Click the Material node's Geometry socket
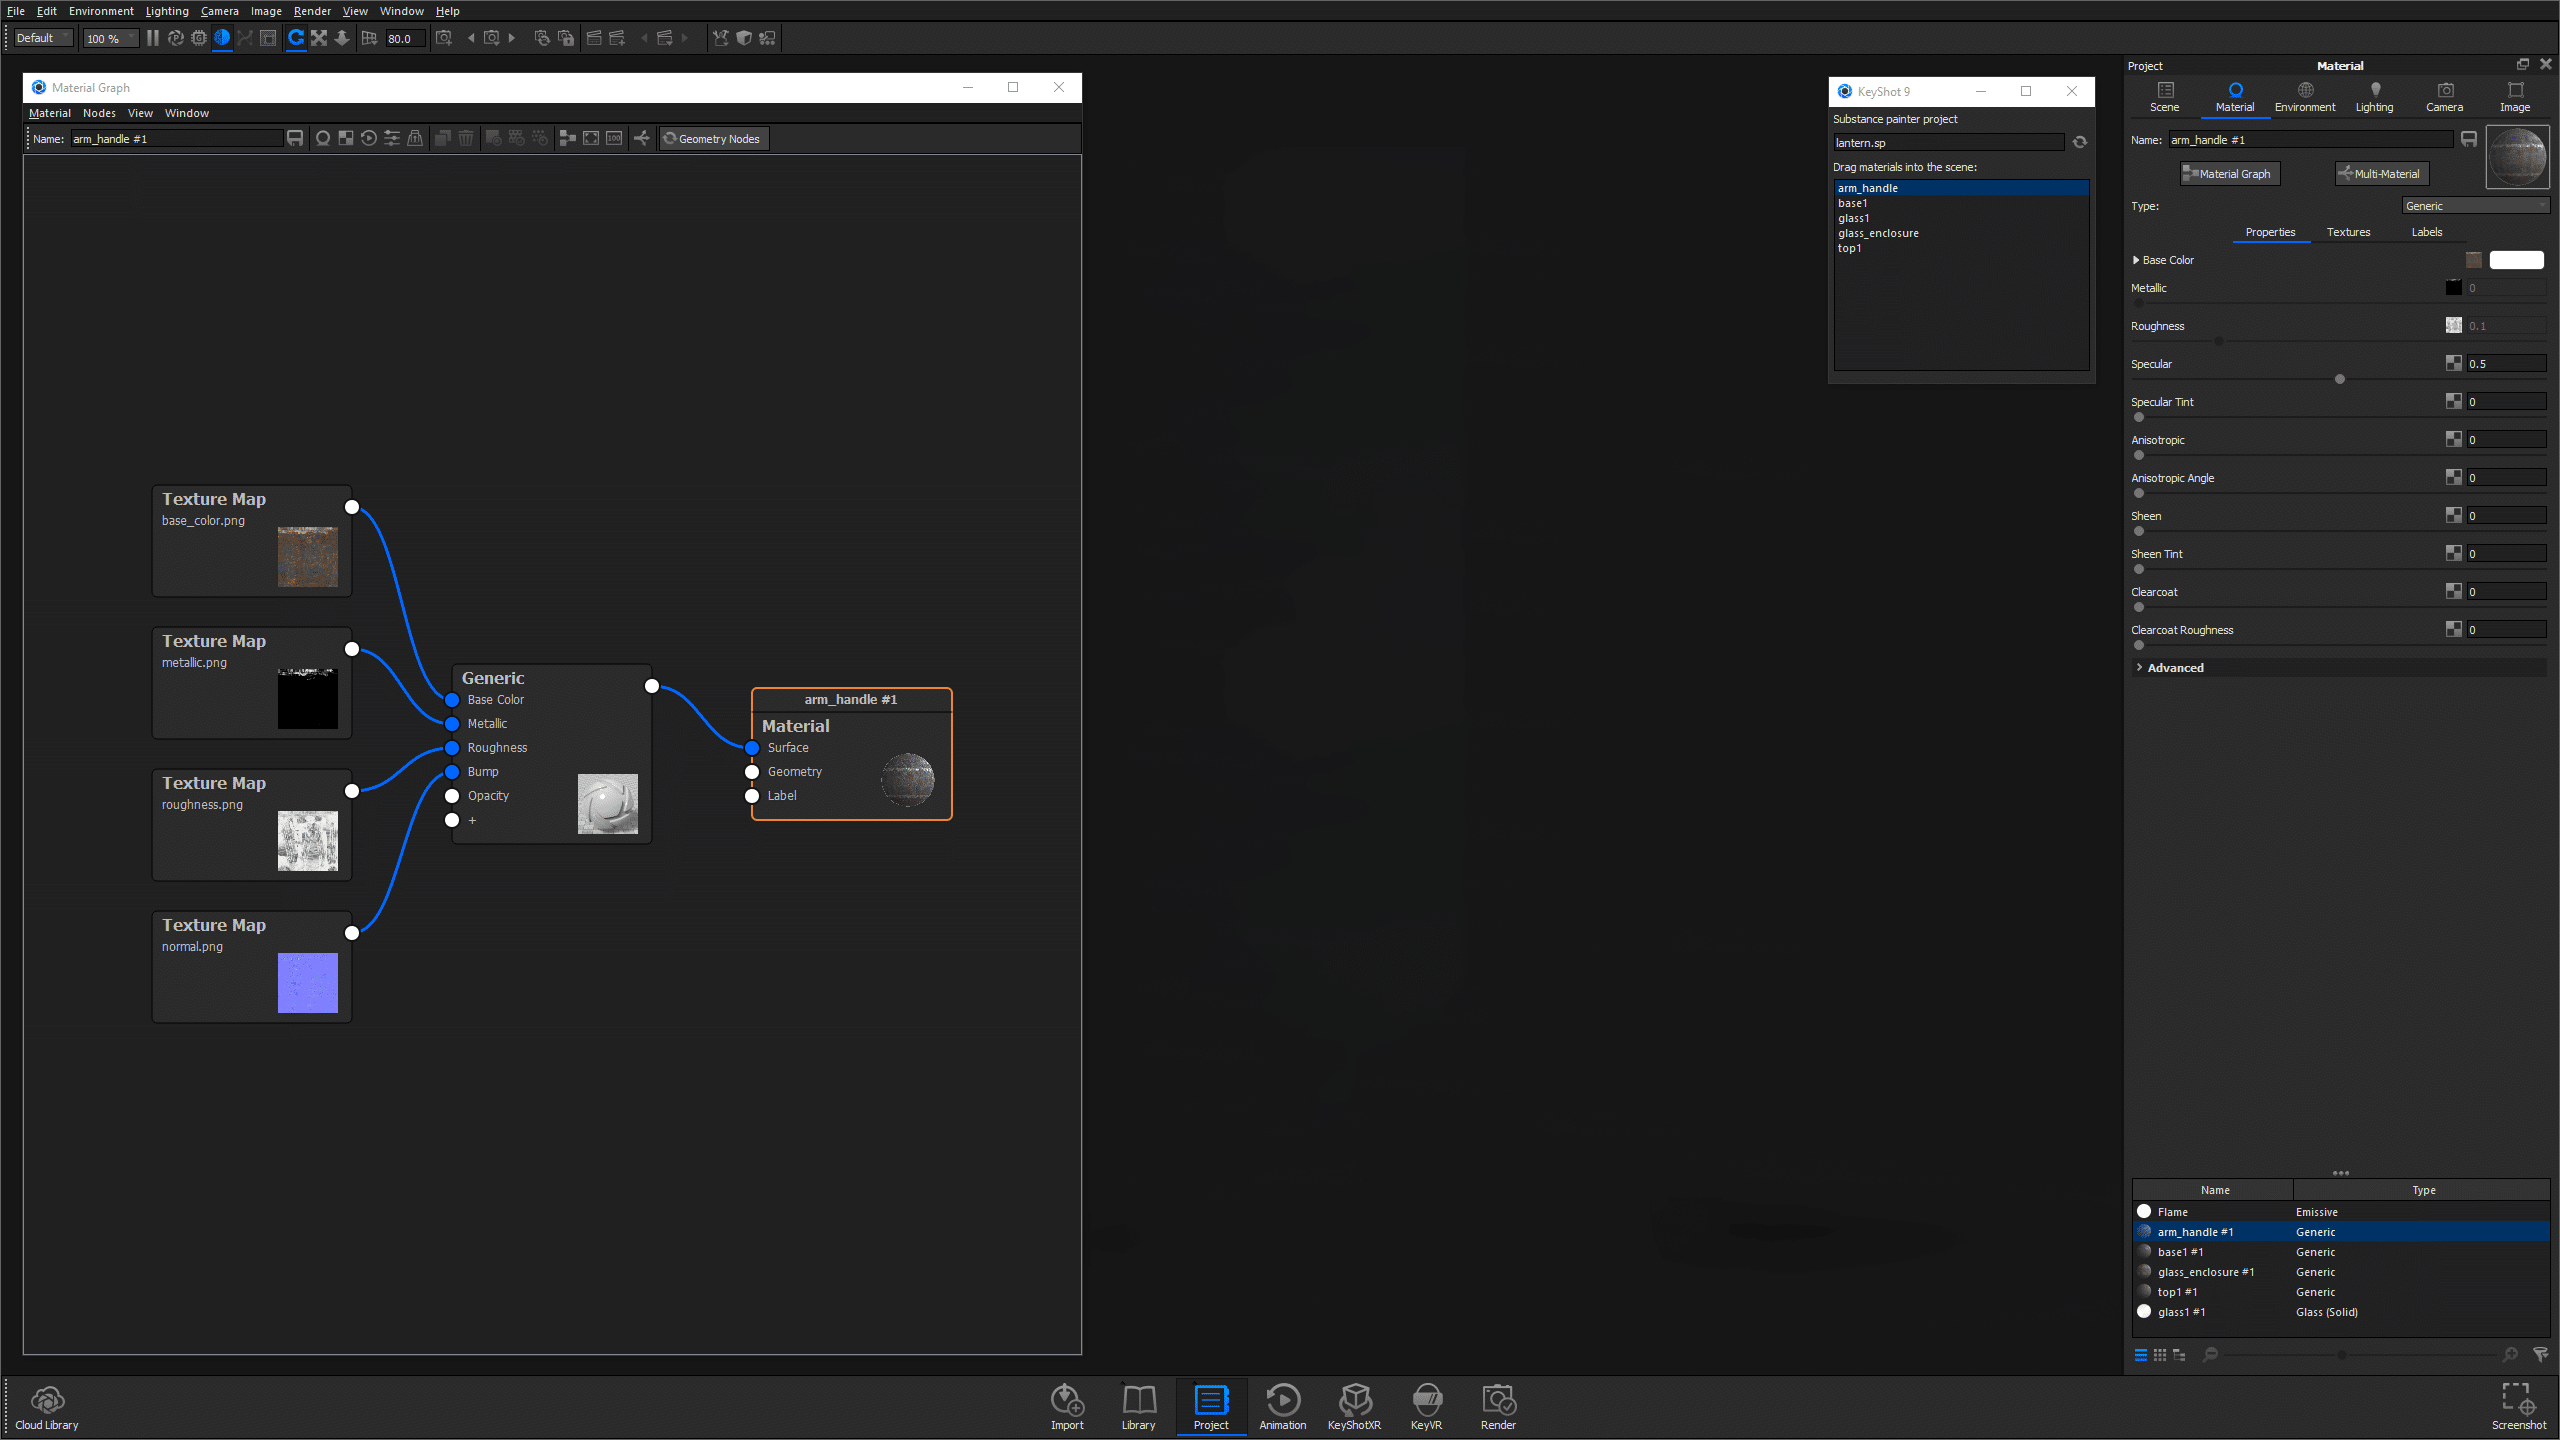2560x1440 pixels. (x=752, y=772)
